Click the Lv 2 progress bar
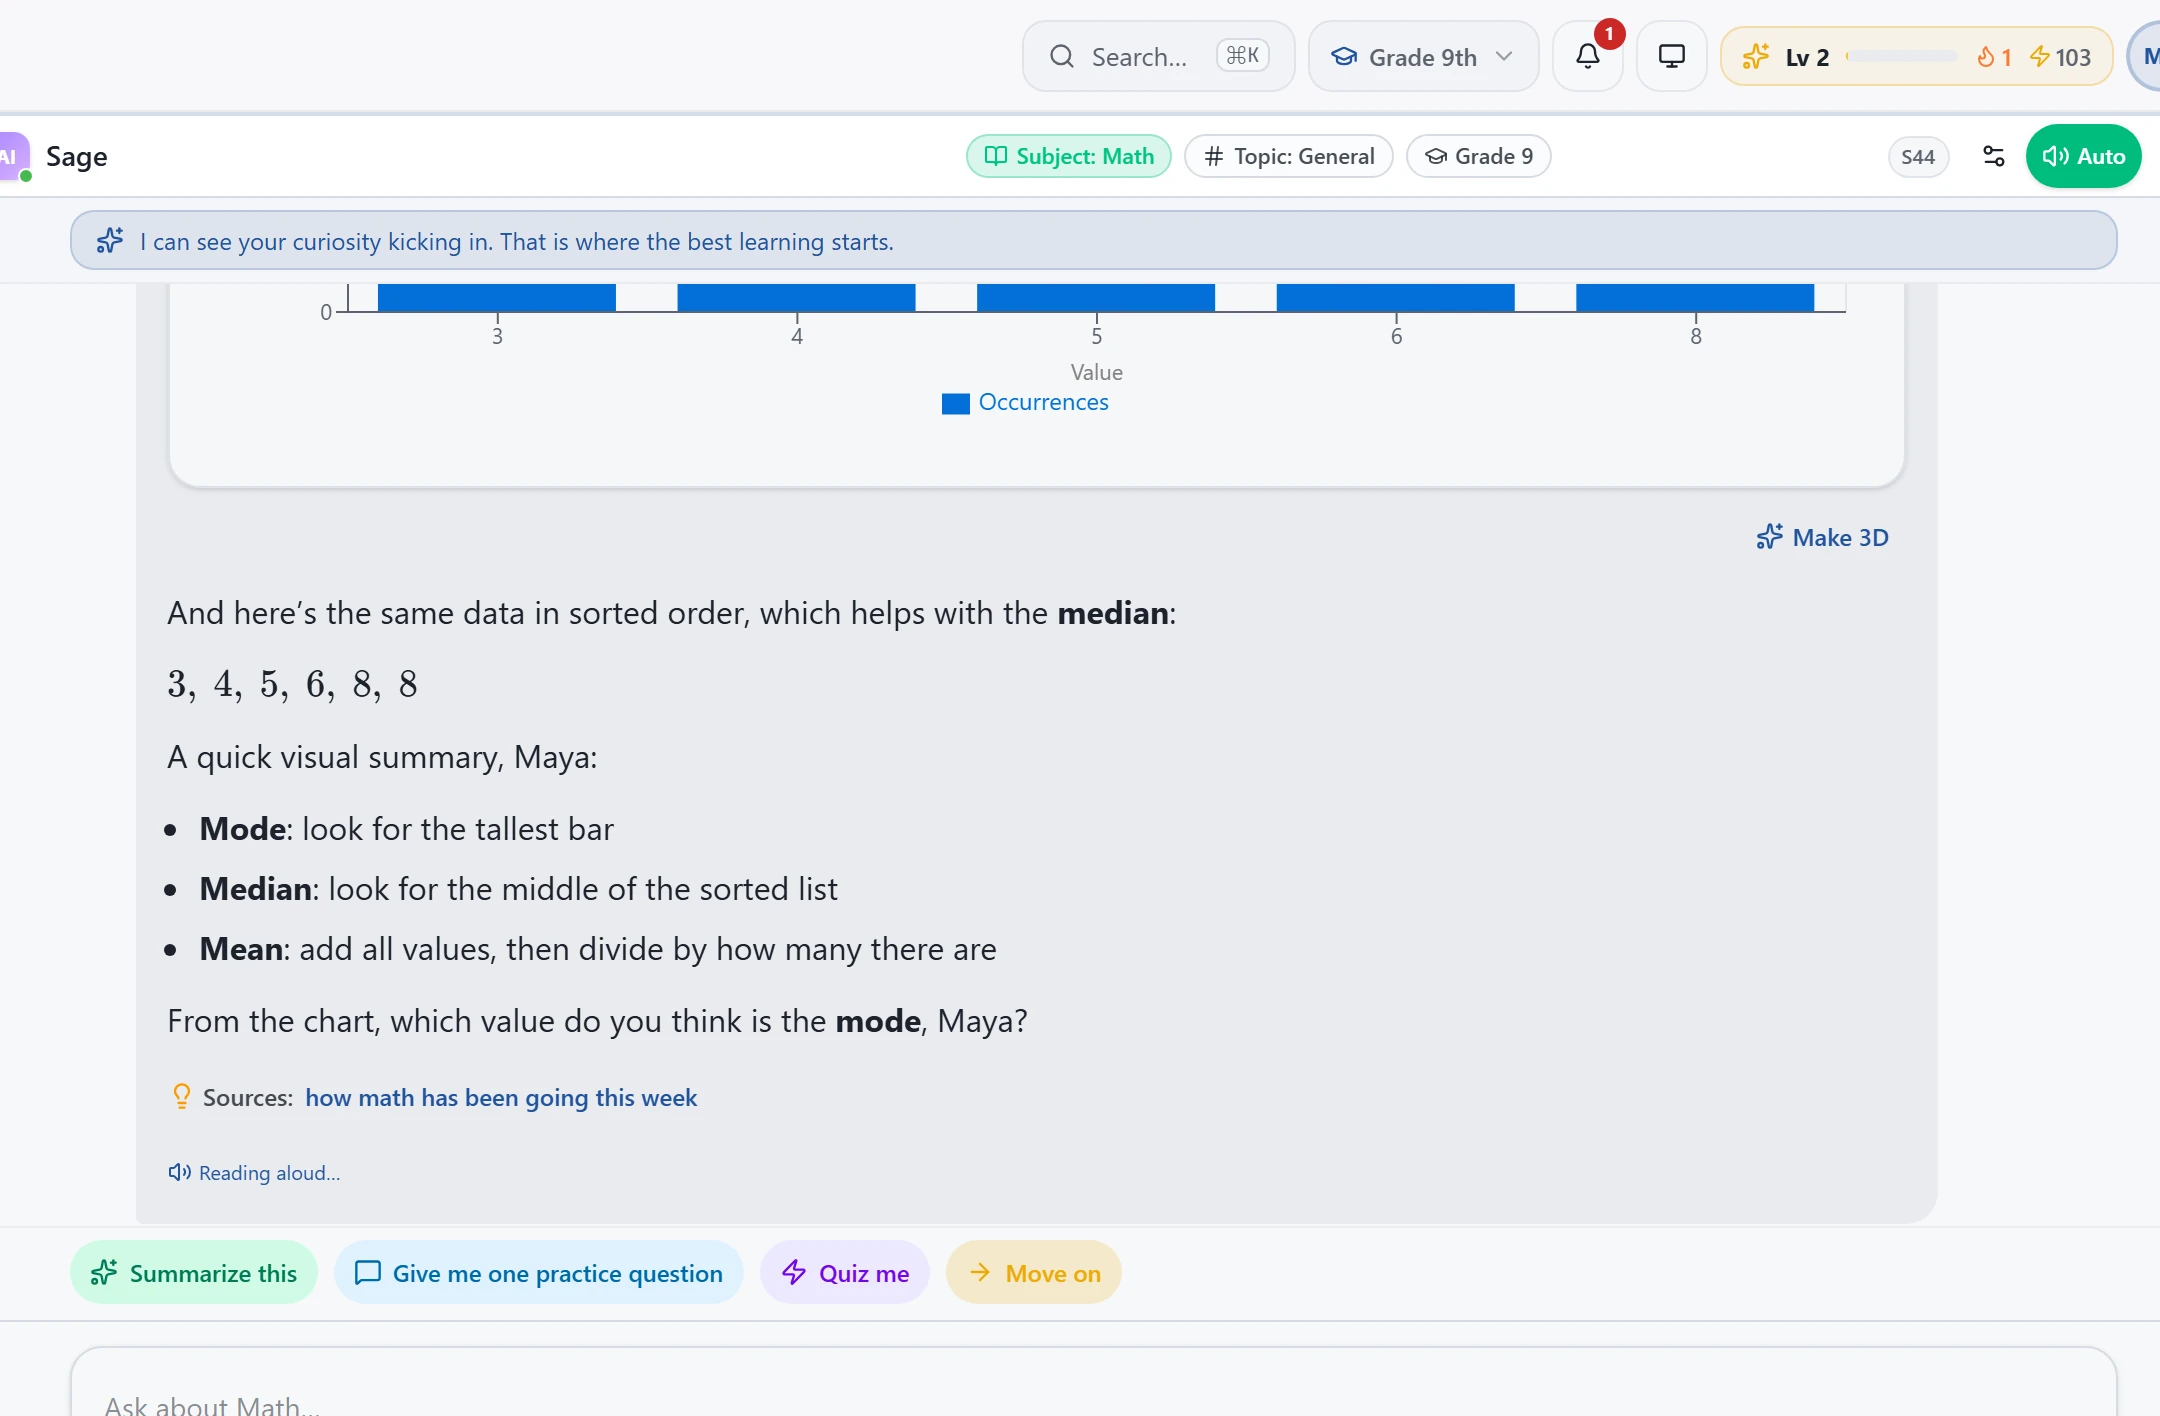Screen dimensions: 2160x1416 pyautogui.click(x=1901, y=57)
